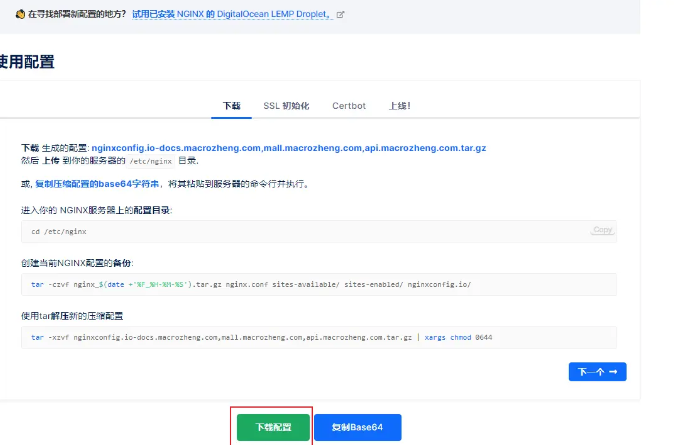The image size is (686, 445).
Task: Click the green 下载配置 button
Action: (273, 427)
